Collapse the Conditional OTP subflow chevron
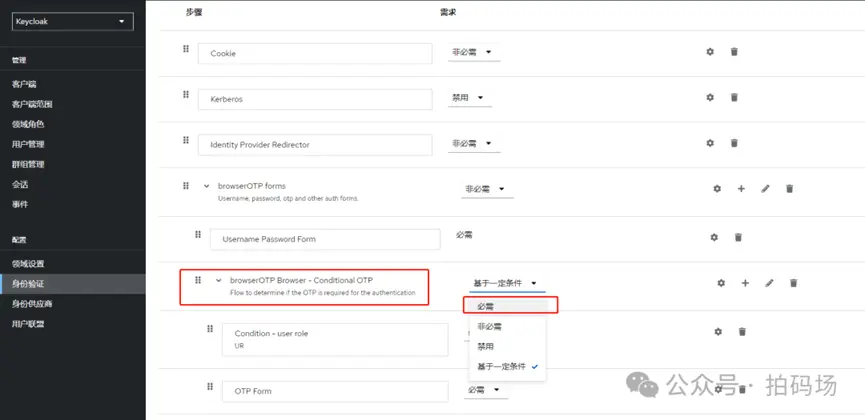 point(218,280)
